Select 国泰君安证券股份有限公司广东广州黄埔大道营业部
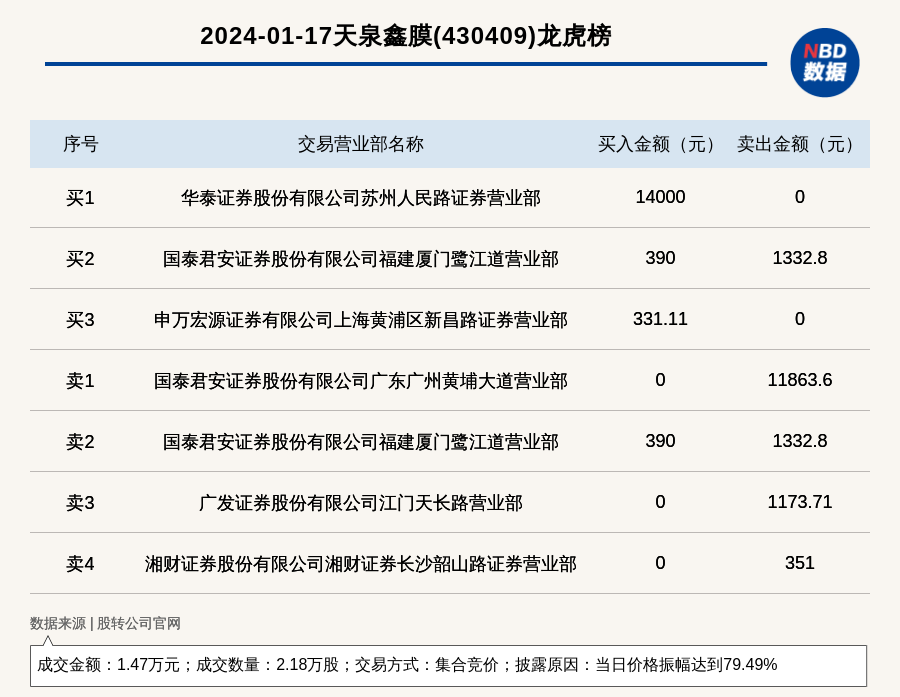The width and height of the screenshot is (900, 697). pos(360,381)
